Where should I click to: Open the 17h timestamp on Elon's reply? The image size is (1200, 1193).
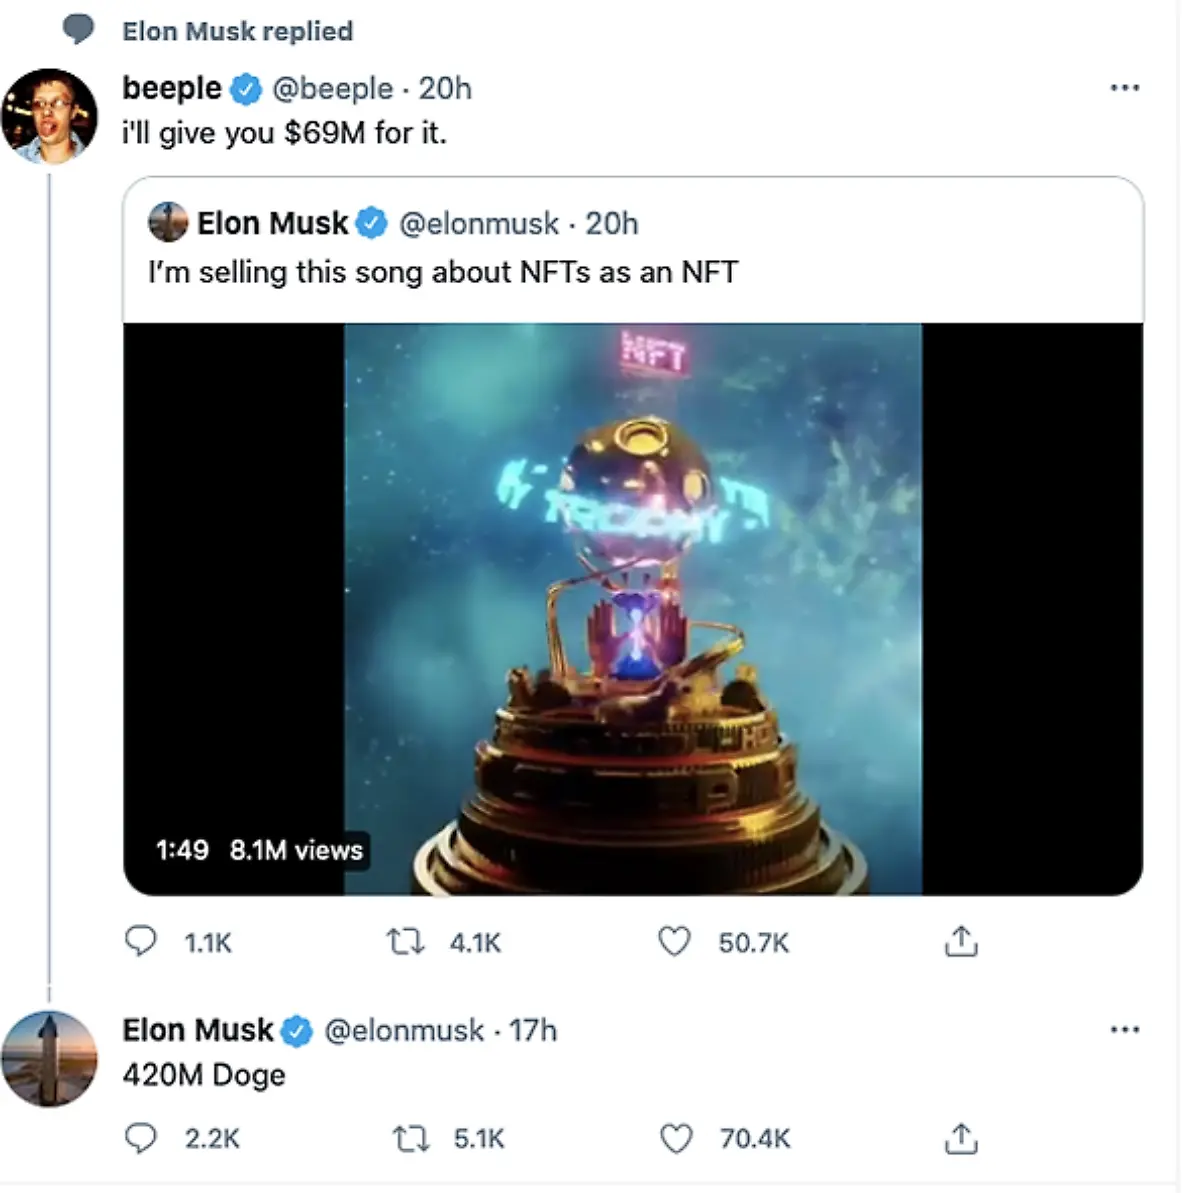[x=533, y=1030]
